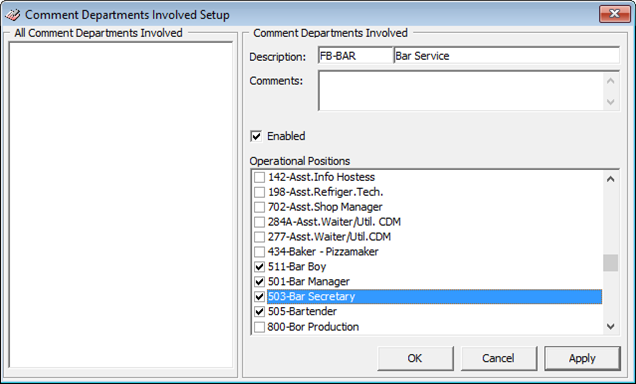Click the window title bar icon
The image size is (636, 384).
click(13, 15)
